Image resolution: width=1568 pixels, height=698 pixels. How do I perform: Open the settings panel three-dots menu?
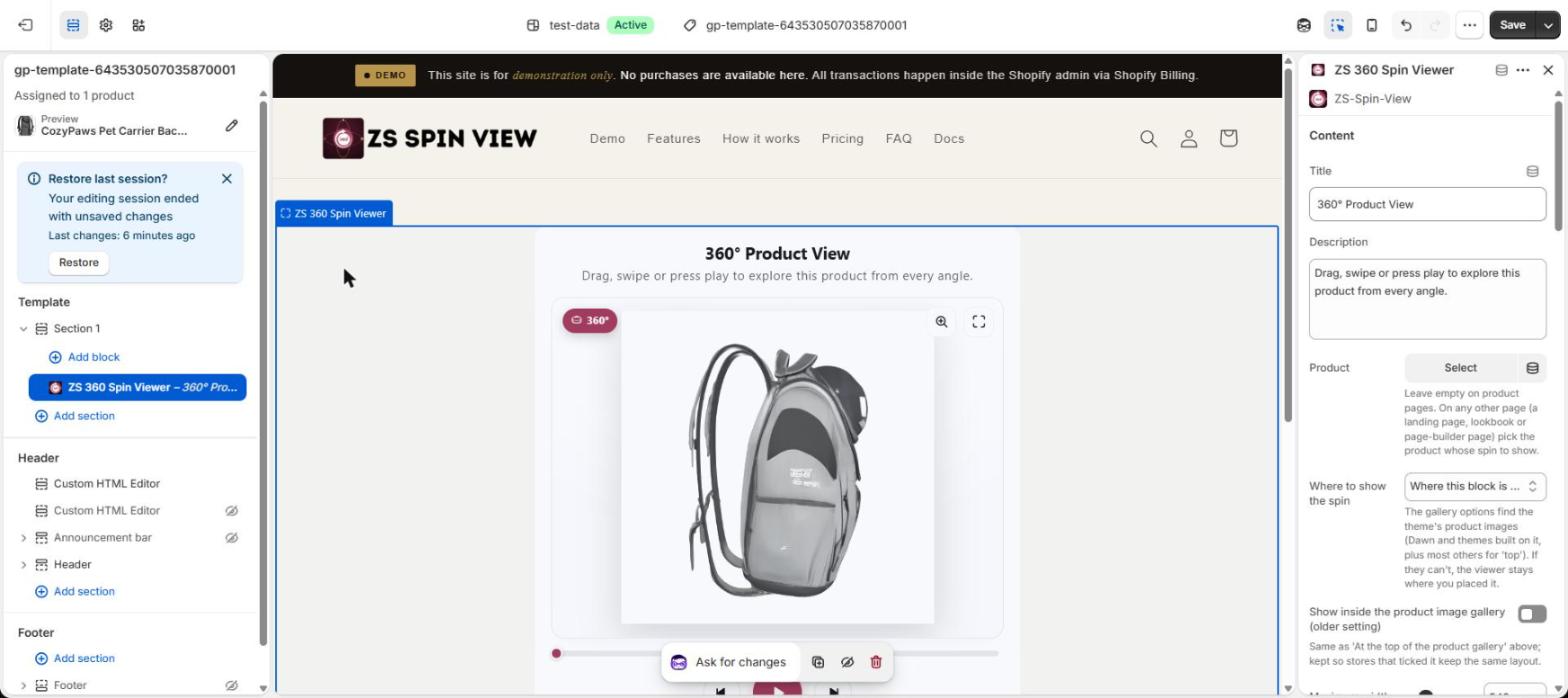pyautogui.click(x=1523, y=70)
